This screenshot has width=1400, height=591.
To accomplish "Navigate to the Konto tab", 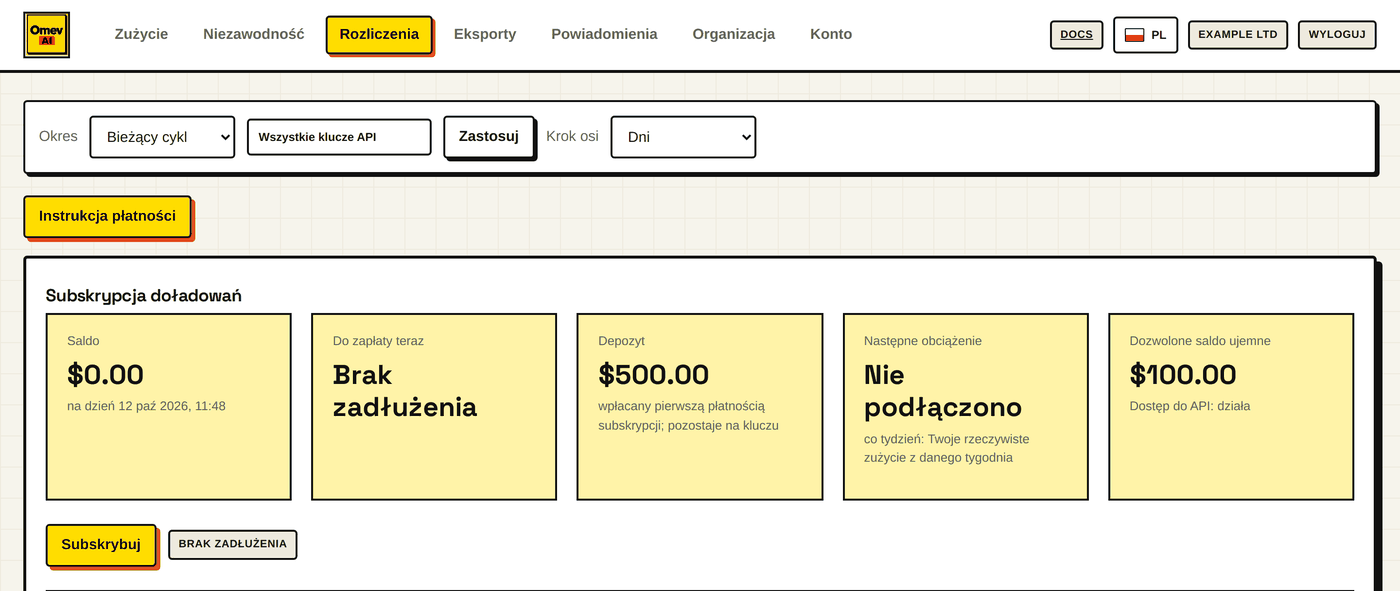I will tap(831, 34).
